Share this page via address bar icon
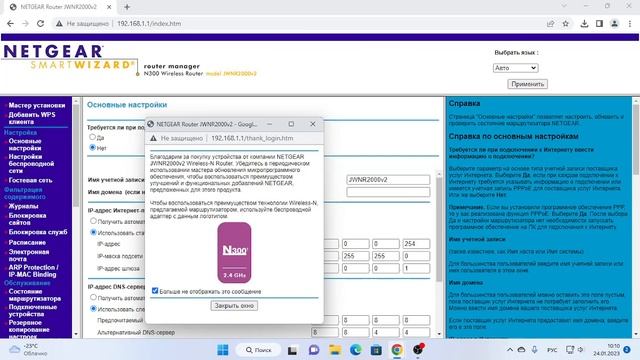 (550, 24)
